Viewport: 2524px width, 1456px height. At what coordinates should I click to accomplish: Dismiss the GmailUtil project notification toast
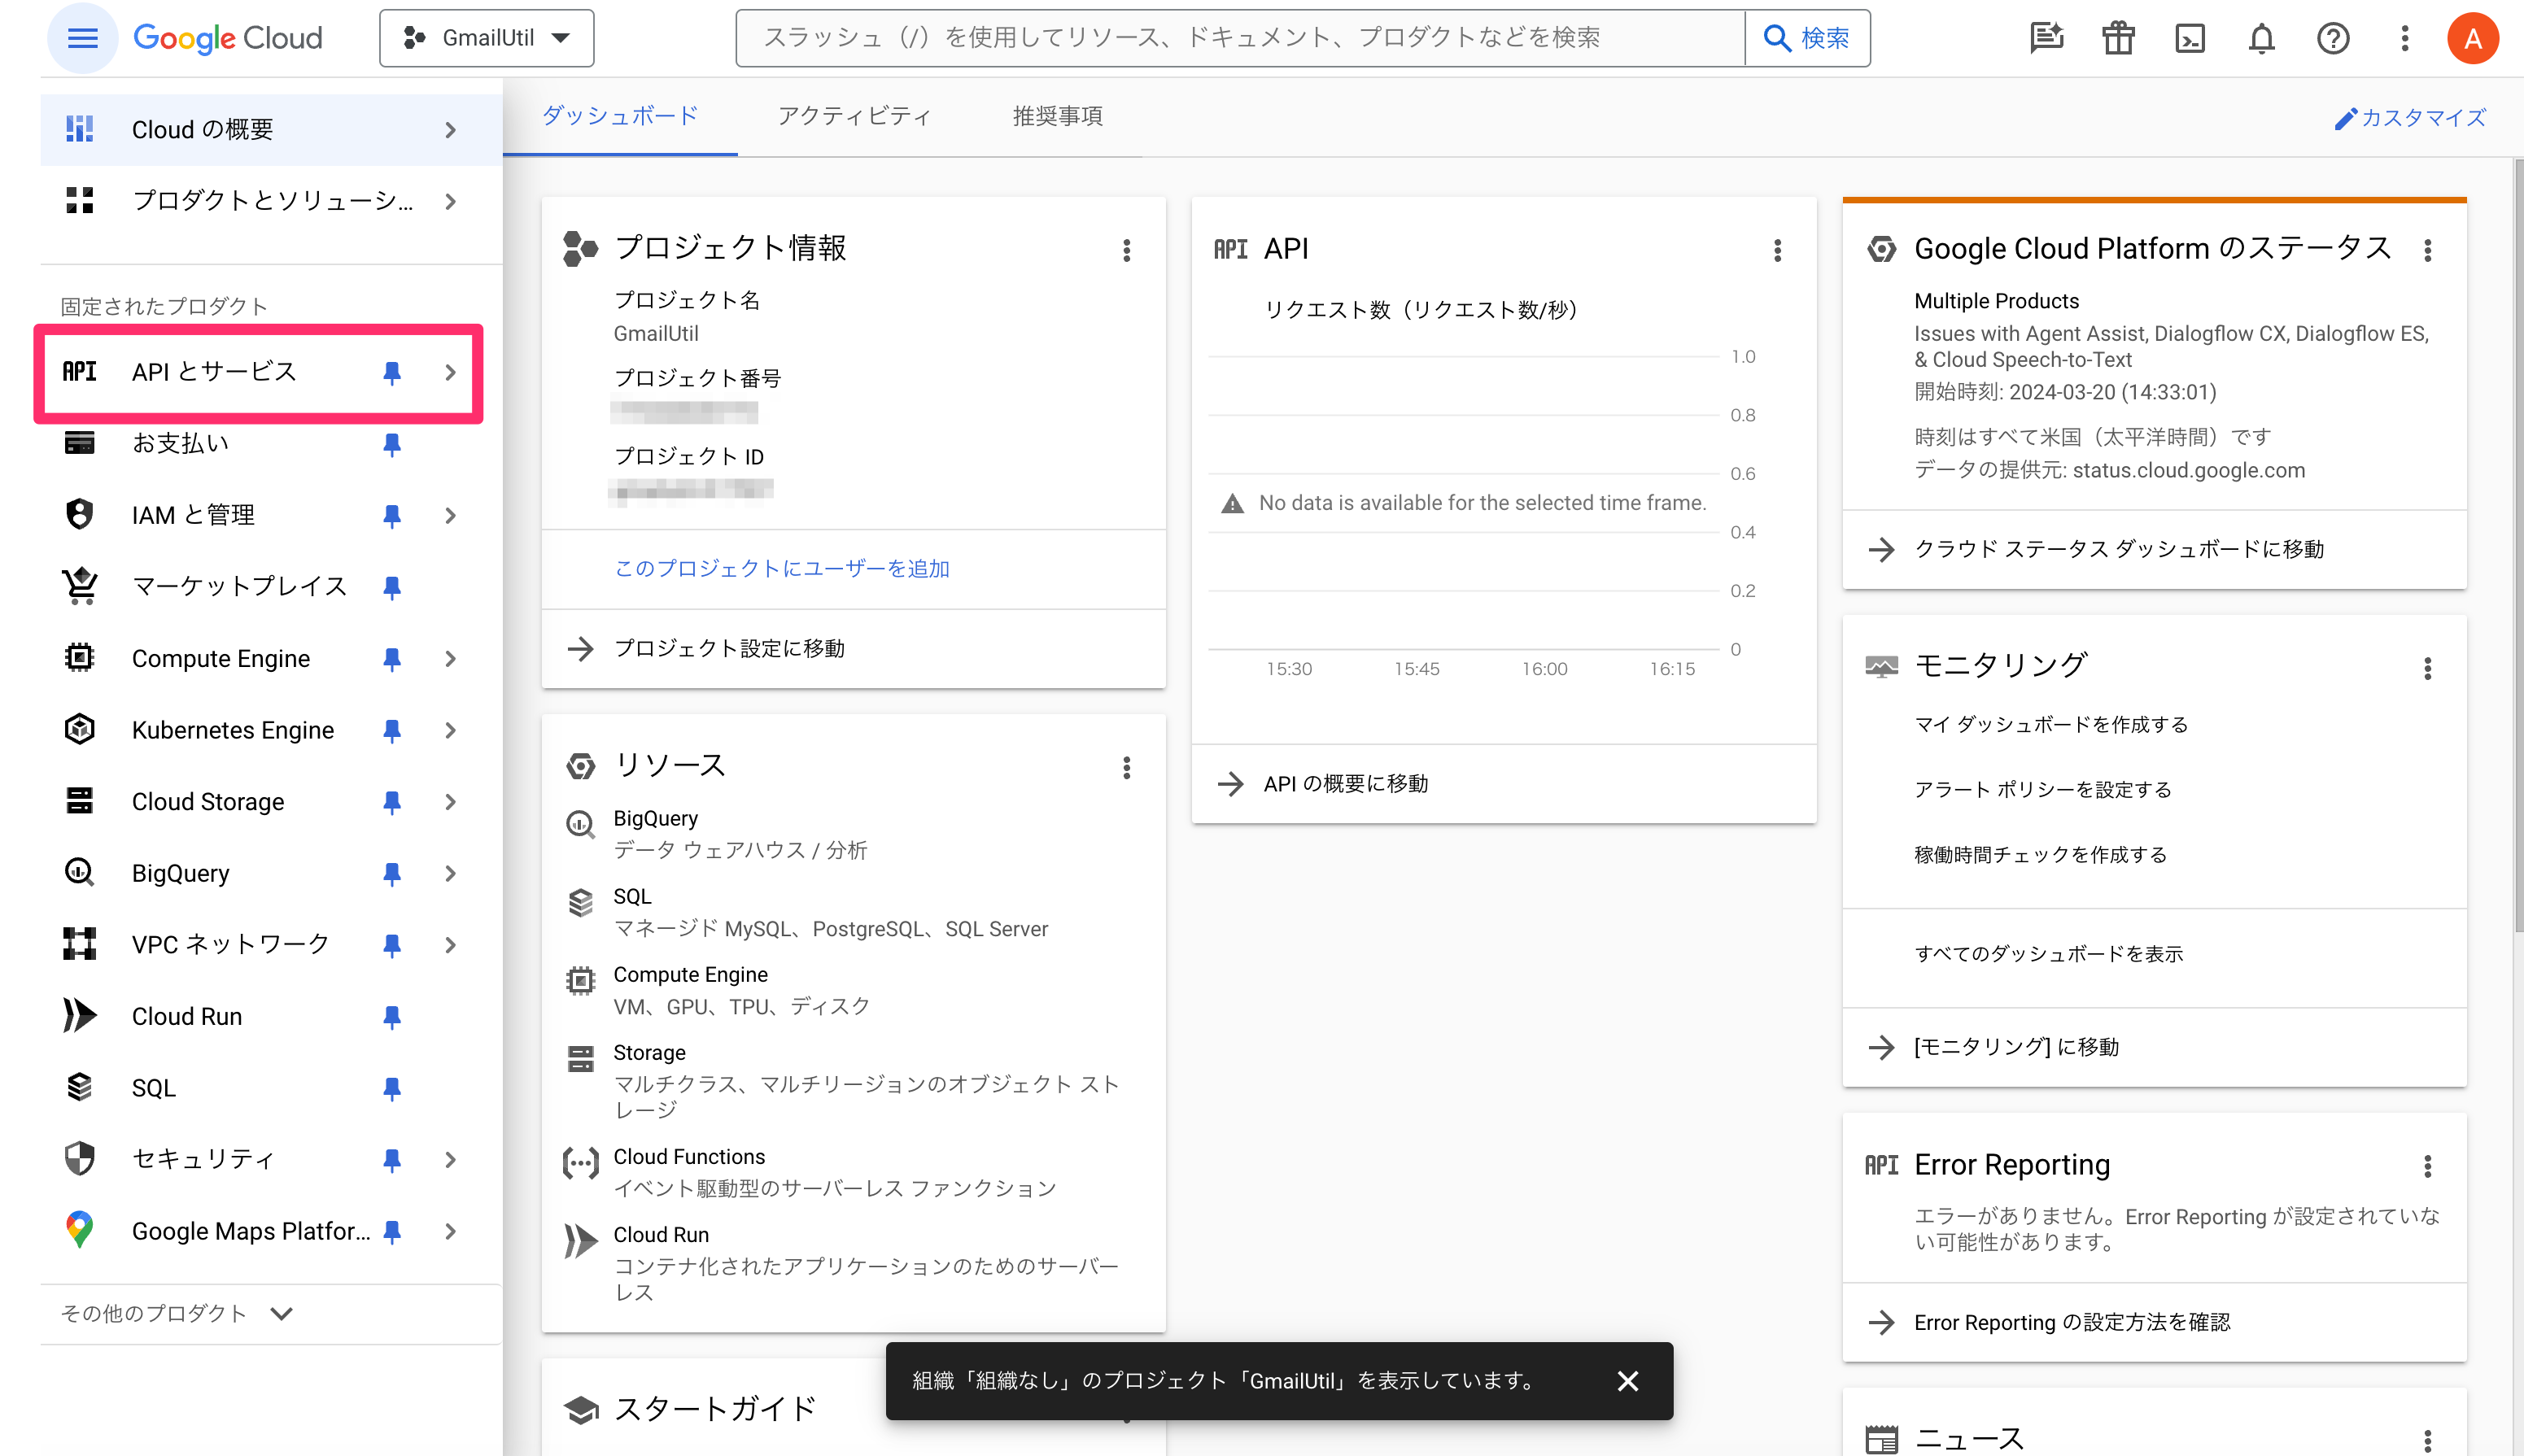click(1627, 1381)
